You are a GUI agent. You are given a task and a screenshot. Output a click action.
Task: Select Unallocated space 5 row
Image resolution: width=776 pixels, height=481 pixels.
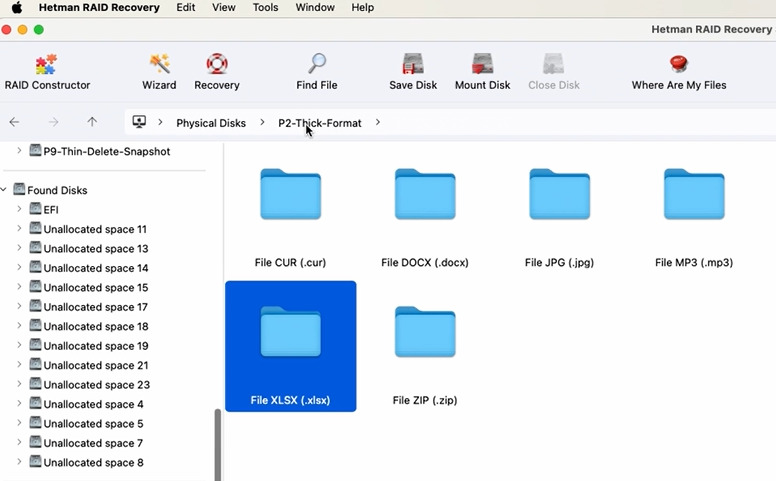point(93,423)
